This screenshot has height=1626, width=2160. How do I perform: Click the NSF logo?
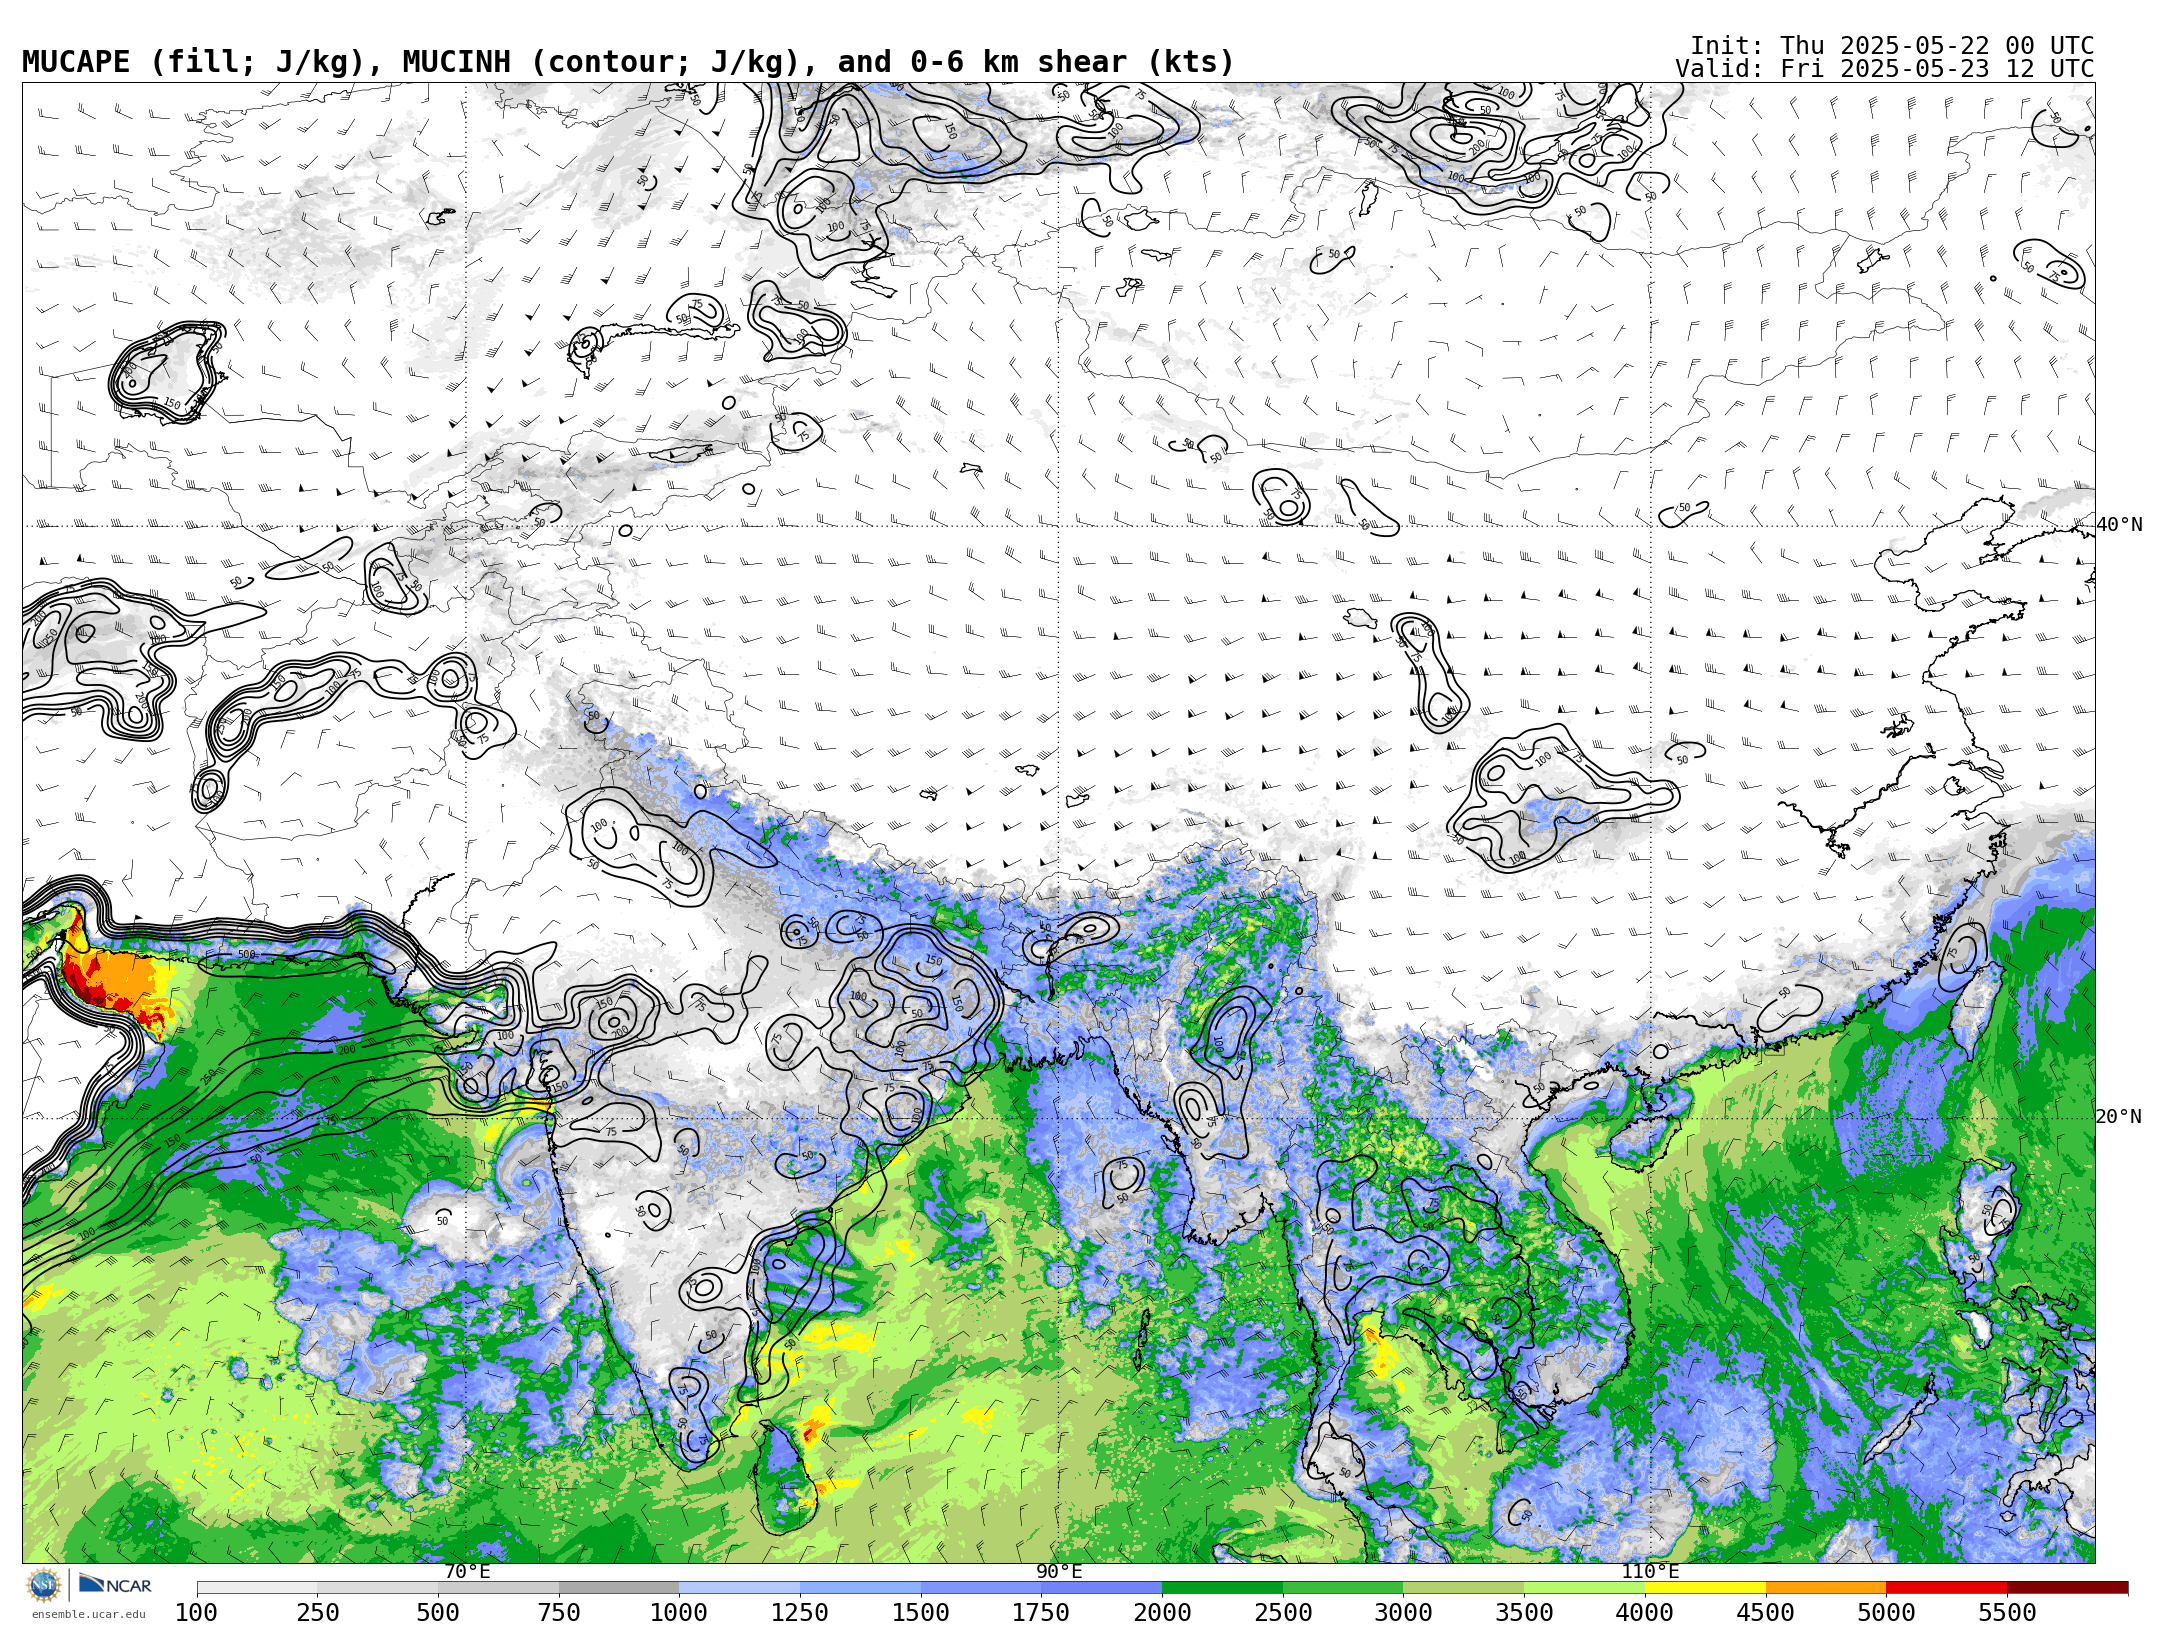coord(44,1585)
